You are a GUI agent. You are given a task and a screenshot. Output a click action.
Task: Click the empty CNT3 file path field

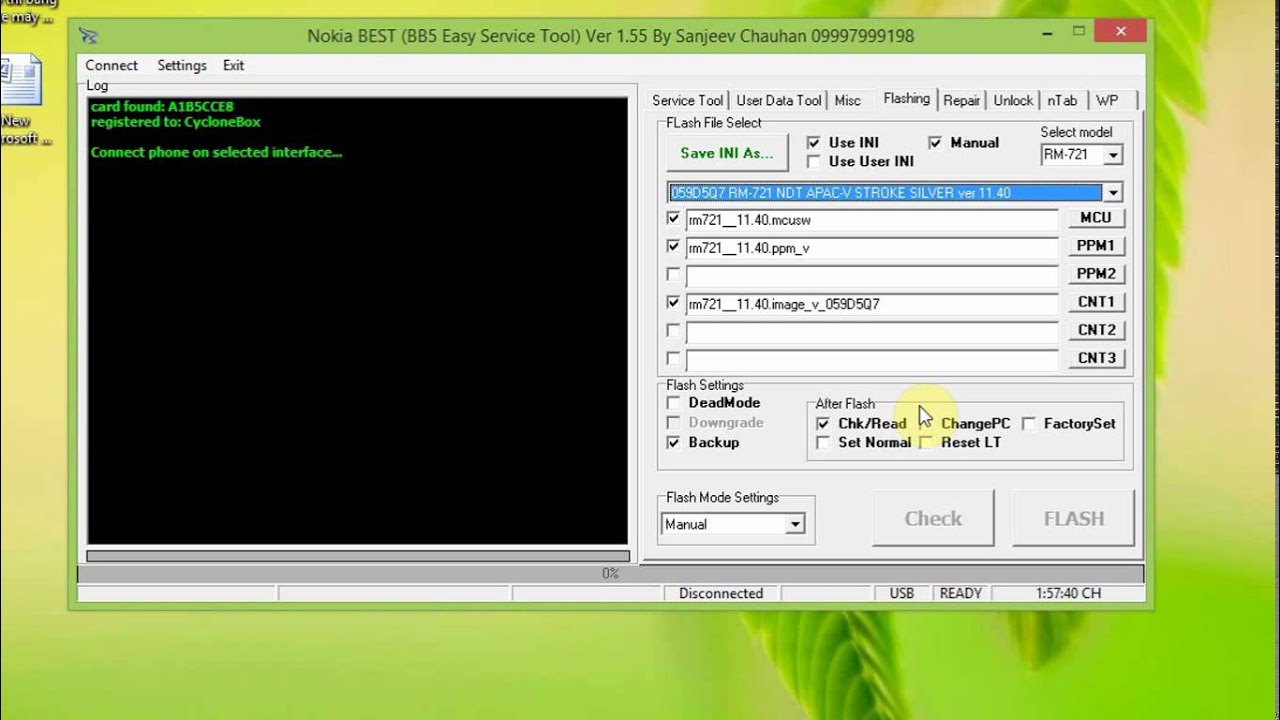(872, 360)
